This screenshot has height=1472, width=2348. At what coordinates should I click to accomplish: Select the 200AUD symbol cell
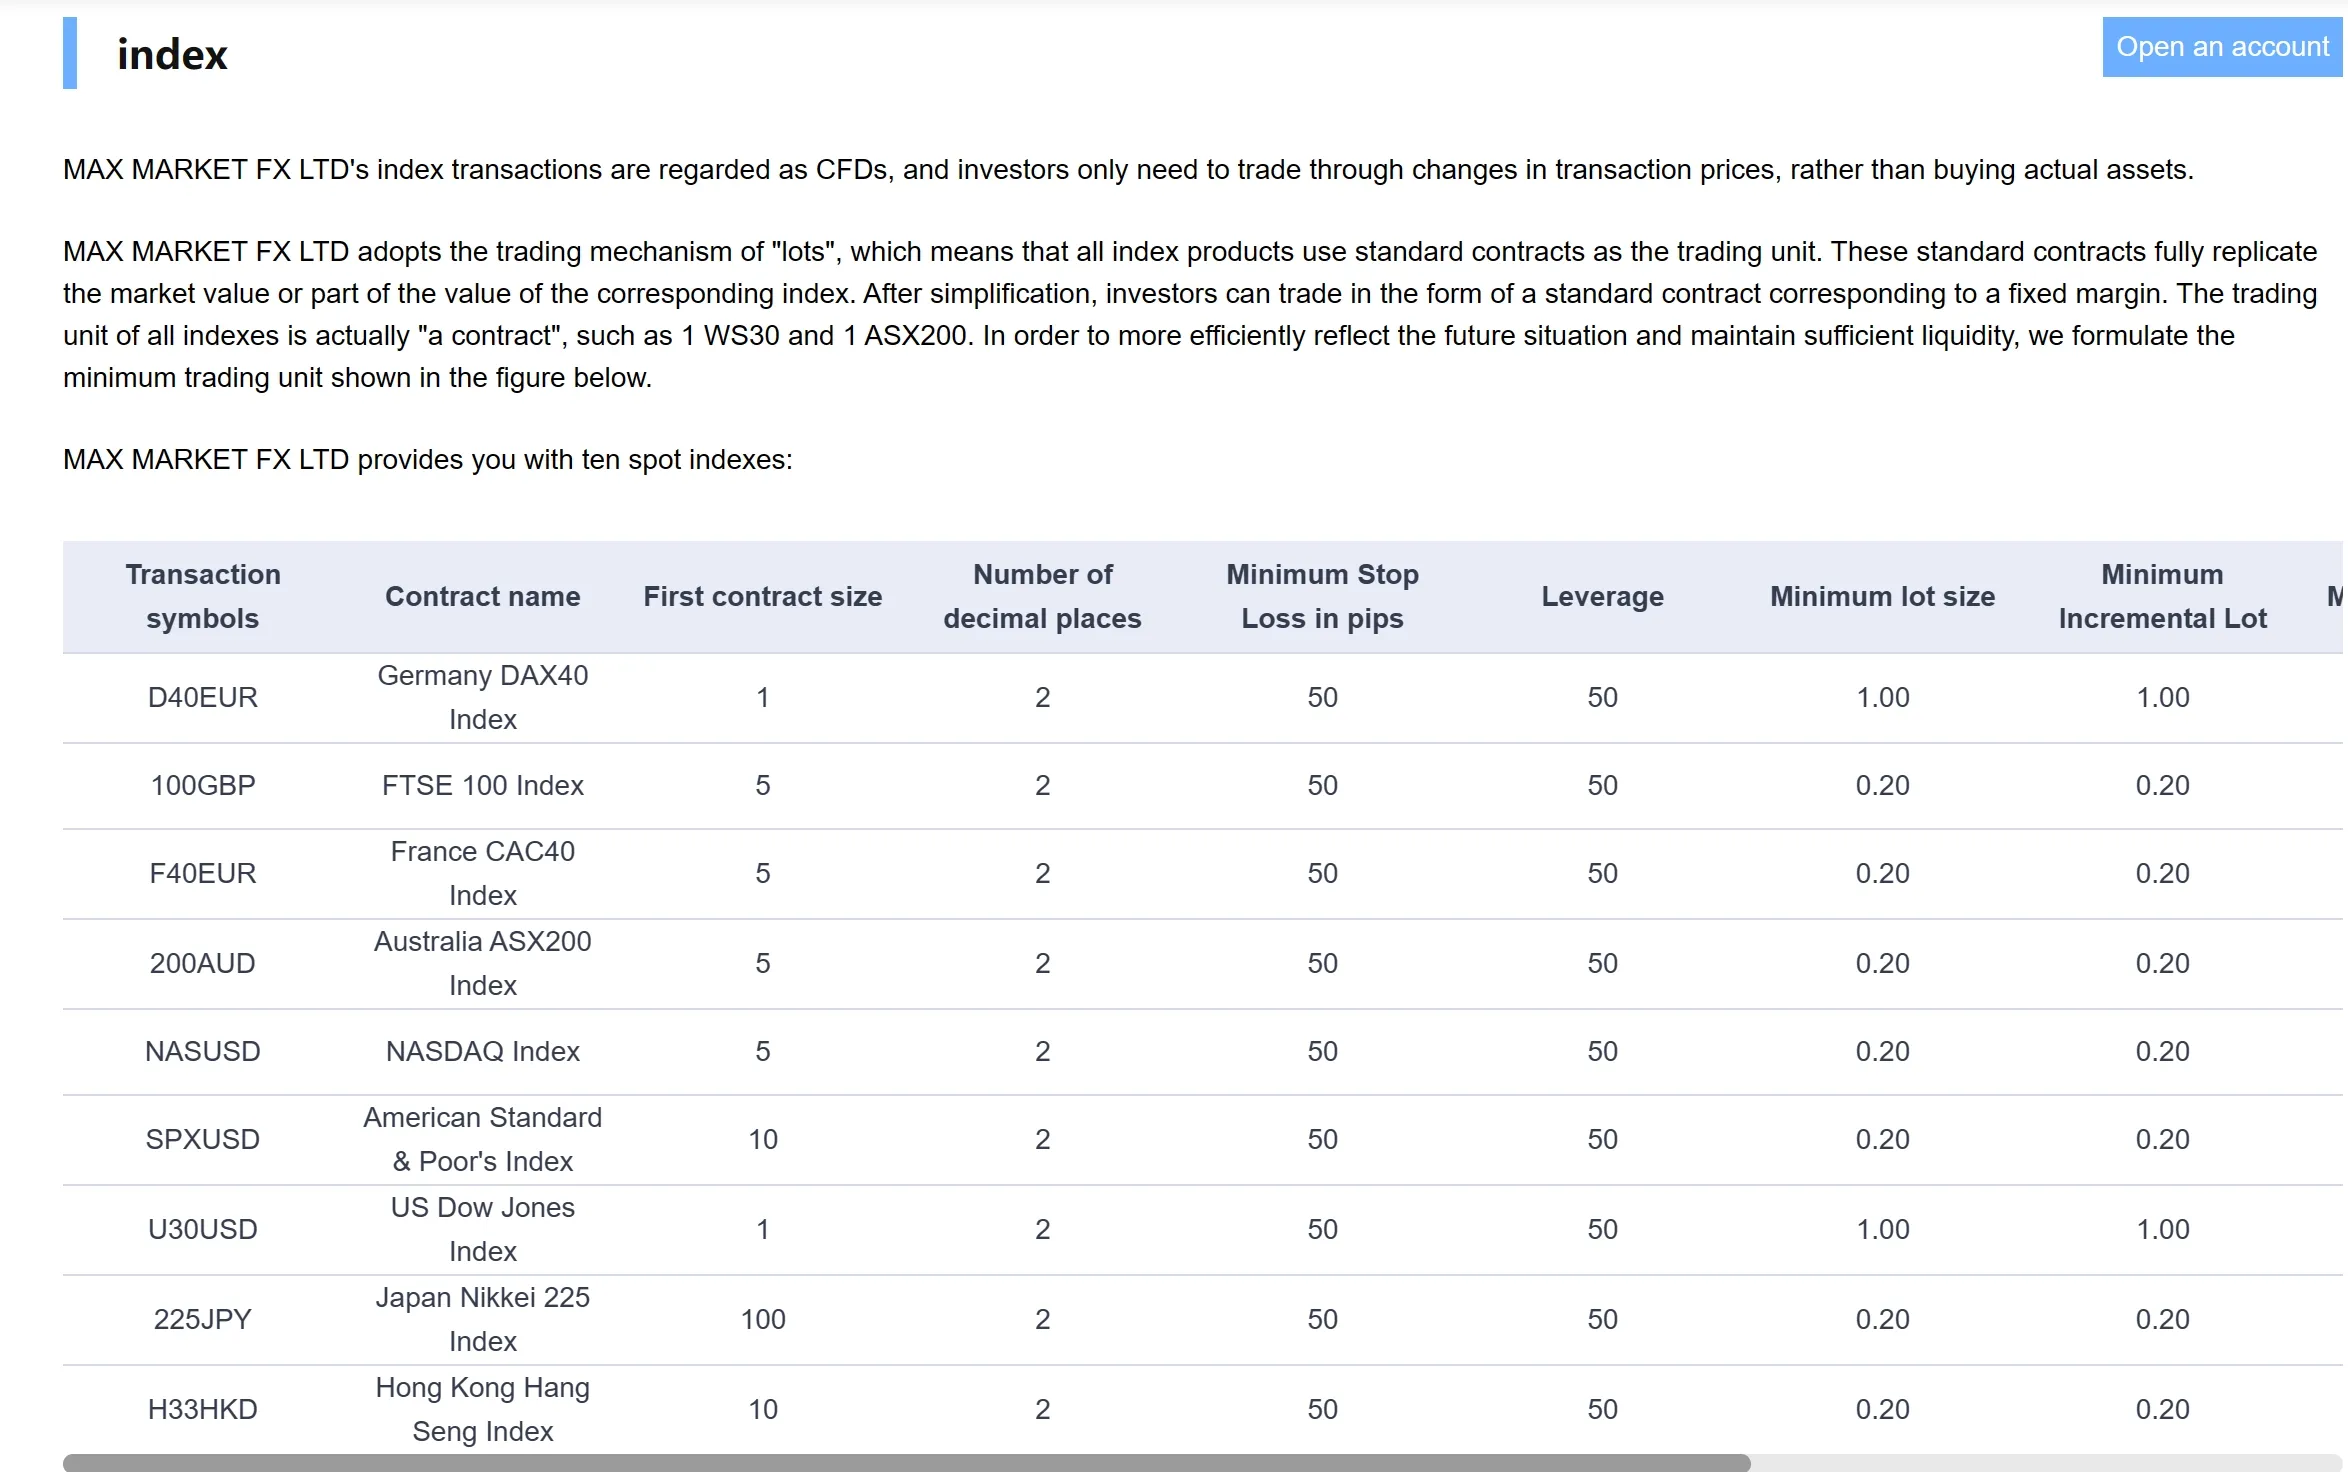[203, 963]
